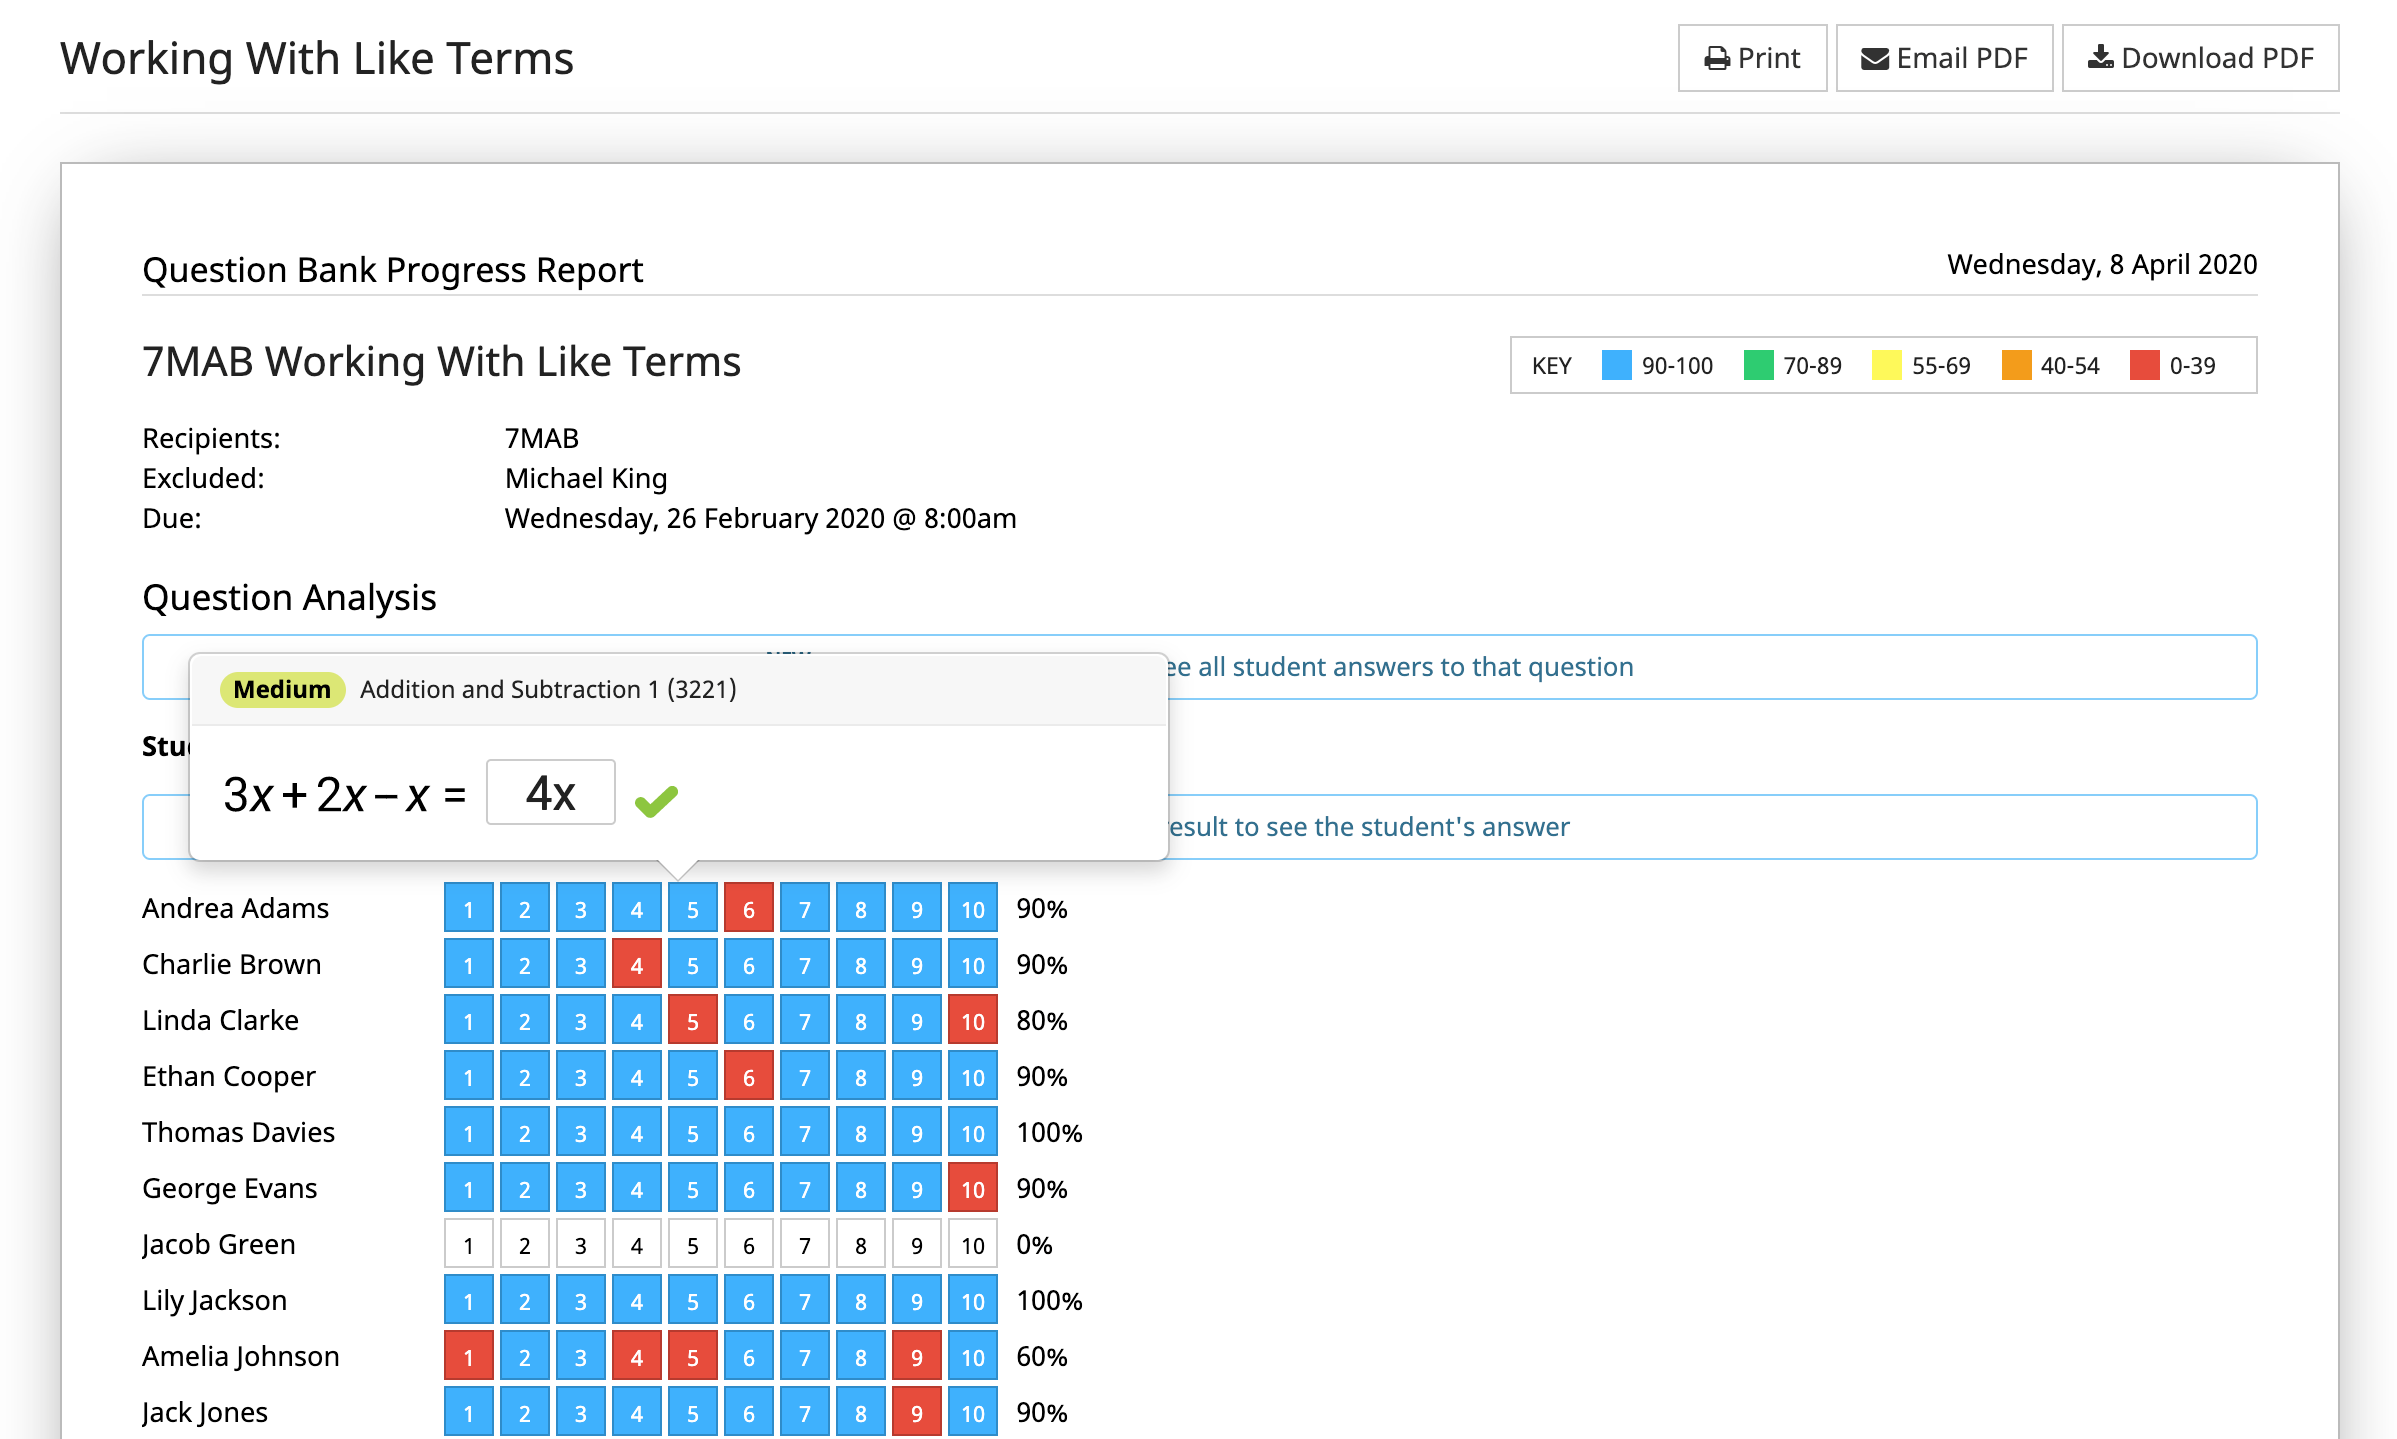The width and height of the screenshot is (2397, 1439).
Task: Click the green checkmark beside the 4x answer
Action: [x=656, y=800]
